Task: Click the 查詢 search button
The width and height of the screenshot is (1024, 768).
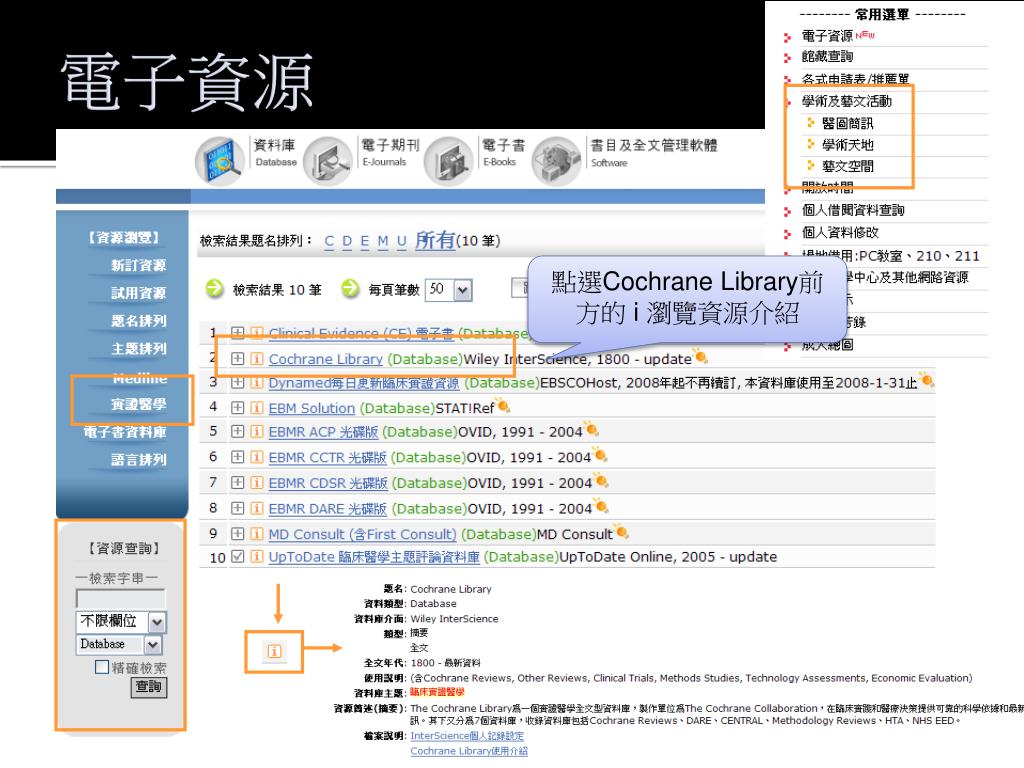Action: [149, 687]
